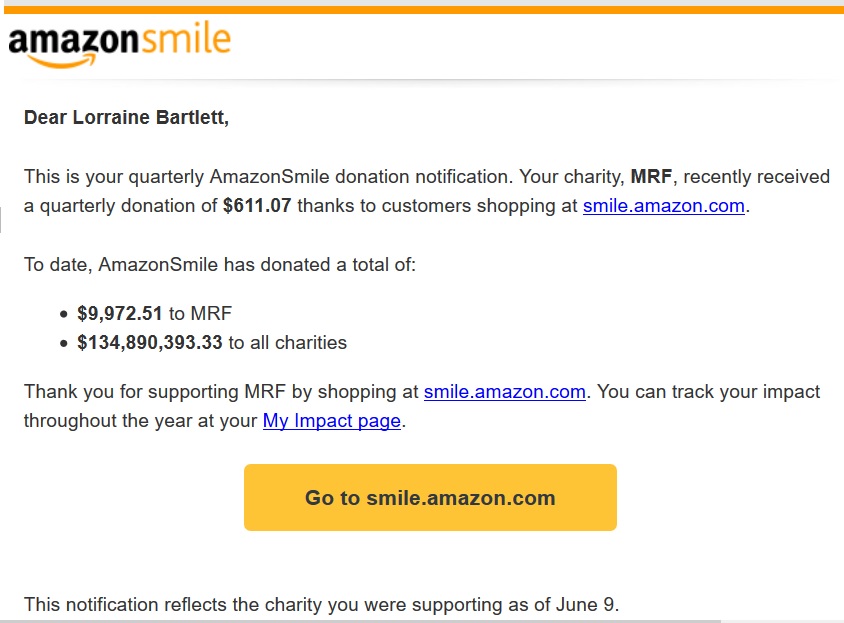Click the phrase "You can track your impact"

coord(708,391)
